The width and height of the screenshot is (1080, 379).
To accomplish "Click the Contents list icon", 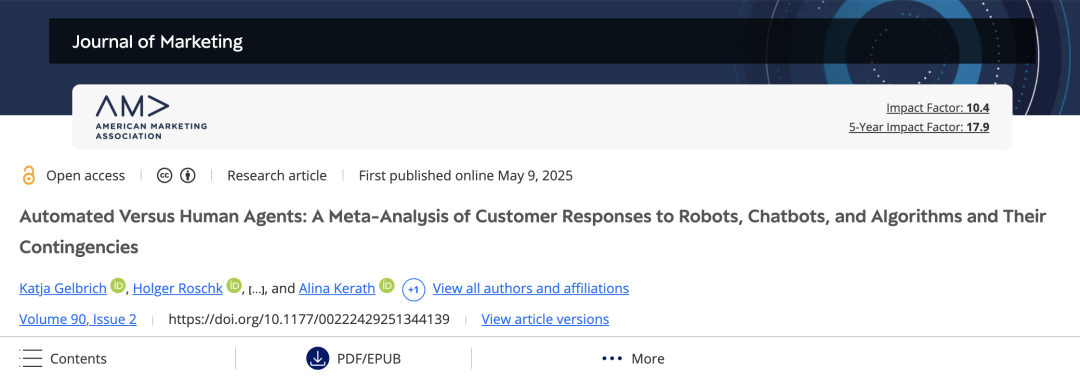I will coord(31,358).
